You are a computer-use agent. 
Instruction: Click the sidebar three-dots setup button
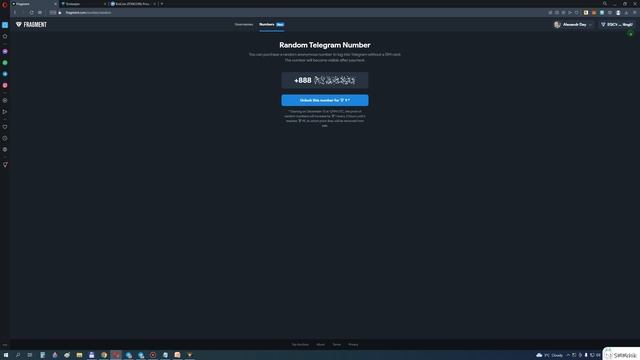click(x=5, y=345)
